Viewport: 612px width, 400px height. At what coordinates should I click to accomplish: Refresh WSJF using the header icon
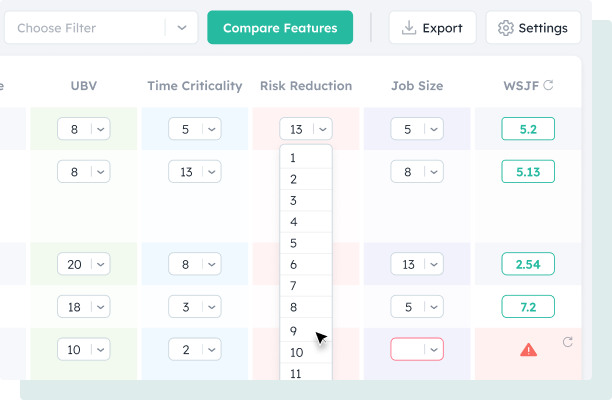pyautogui.click(x=548, y=85)
